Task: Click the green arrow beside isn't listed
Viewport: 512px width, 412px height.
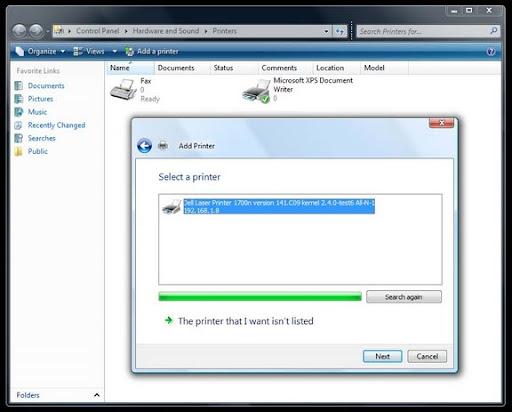Action: tap(169, 321)
